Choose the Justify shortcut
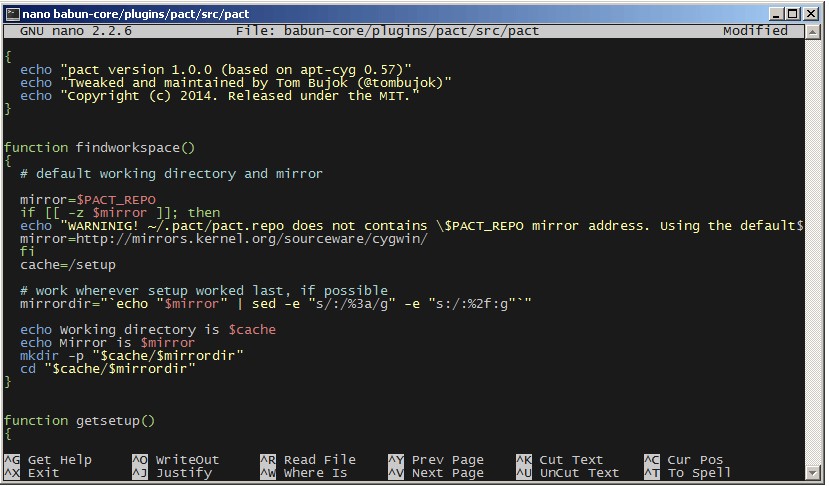This screenshot has width=829, height=486. click(183, 473)
